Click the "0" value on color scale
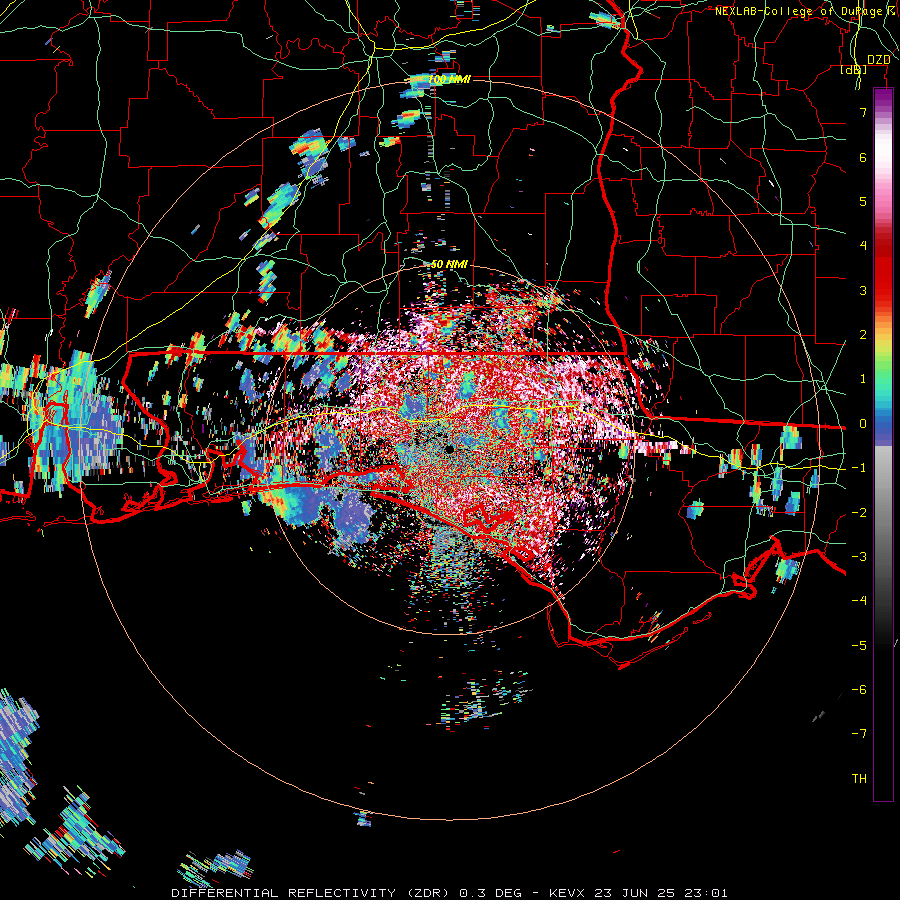900x900 pixels. (x=863, y=424)
